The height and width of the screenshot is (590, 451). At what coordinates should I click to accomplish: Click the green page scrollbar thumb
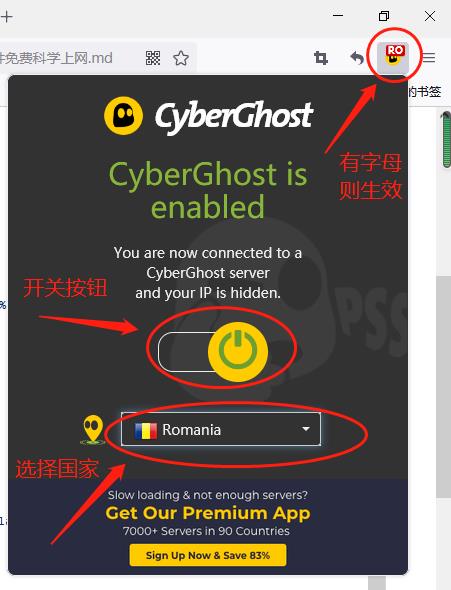coord(446,139)
